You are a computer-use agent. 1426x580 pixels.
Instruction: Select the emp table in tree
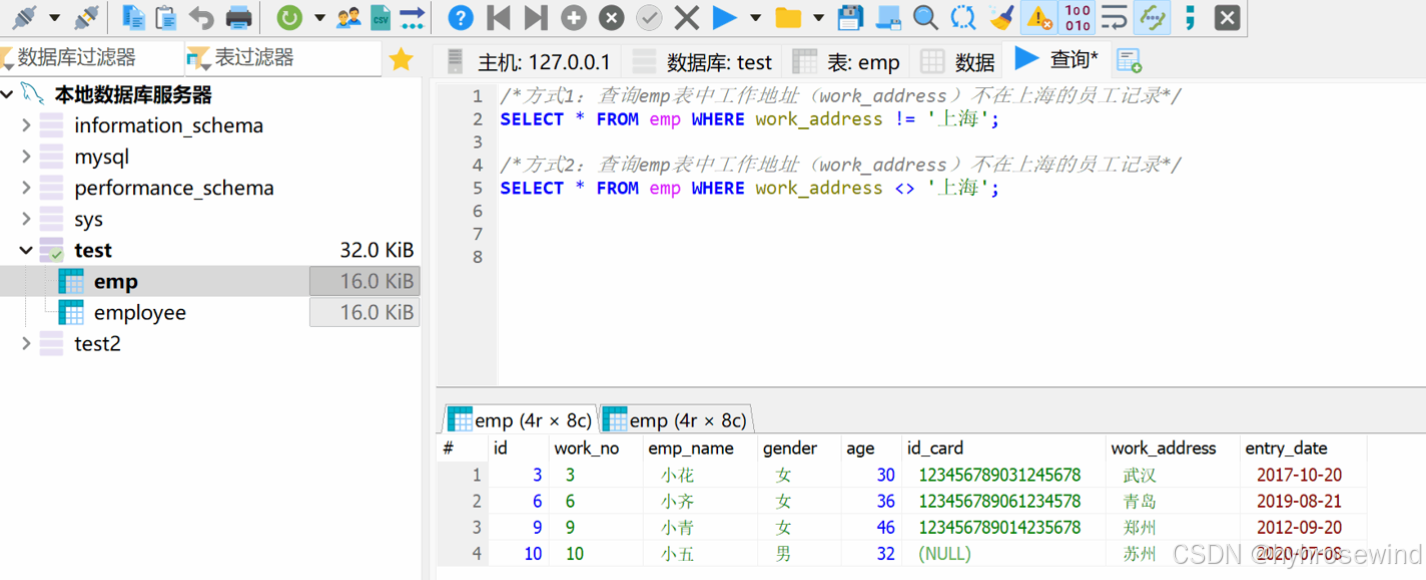[116, 282]
